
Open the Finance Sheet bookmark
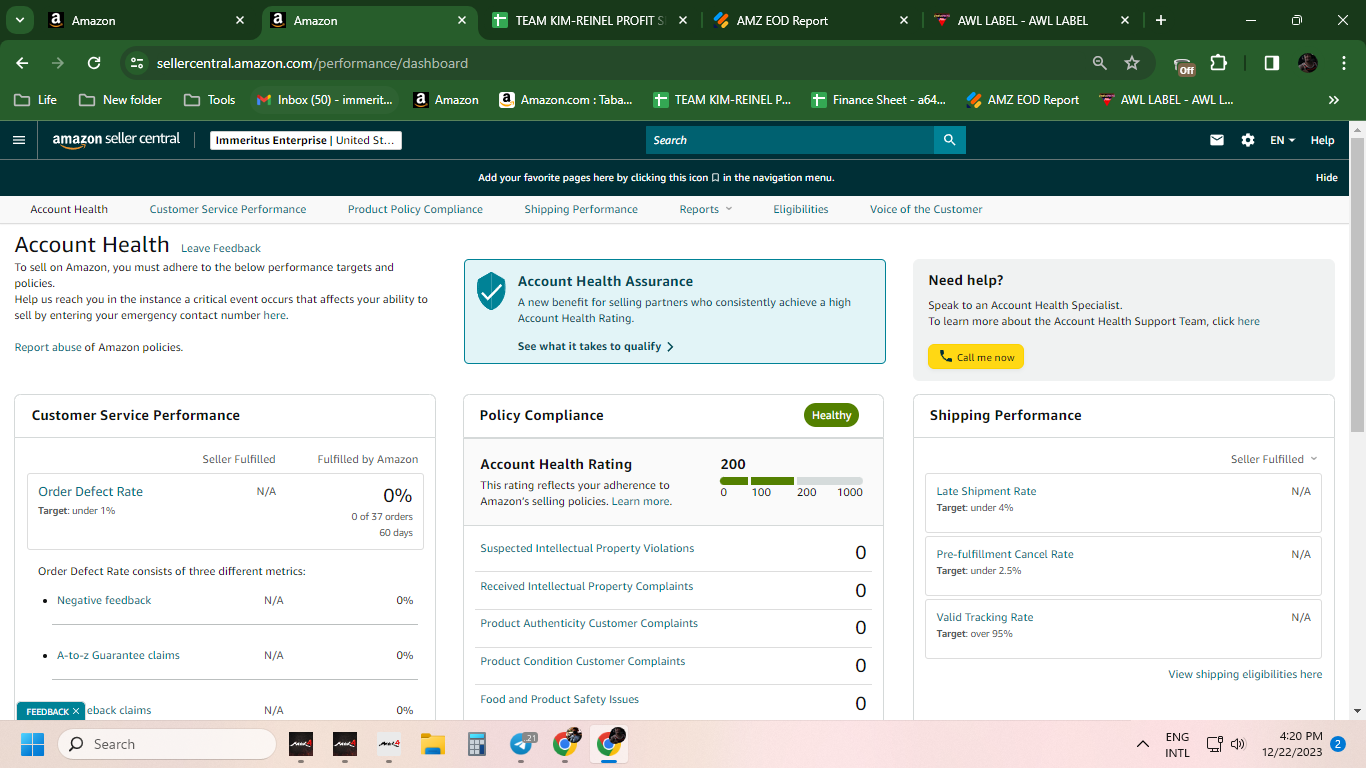(x=879, y=100)
